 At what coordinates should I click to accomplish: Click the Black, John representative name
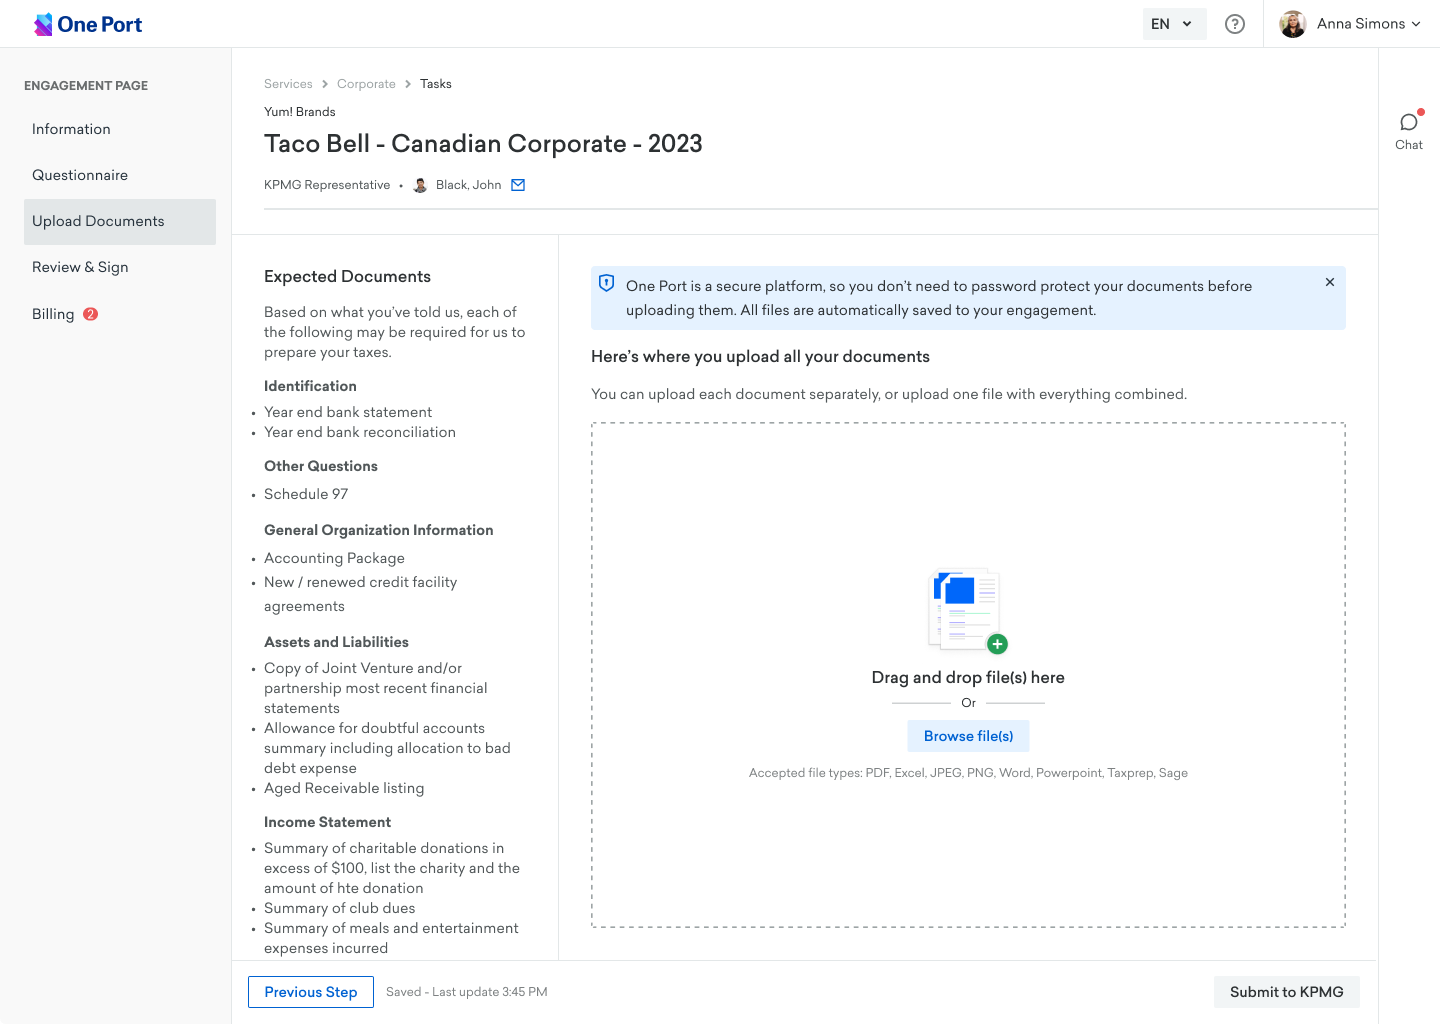pyautogui.click(x=468, y=185)
